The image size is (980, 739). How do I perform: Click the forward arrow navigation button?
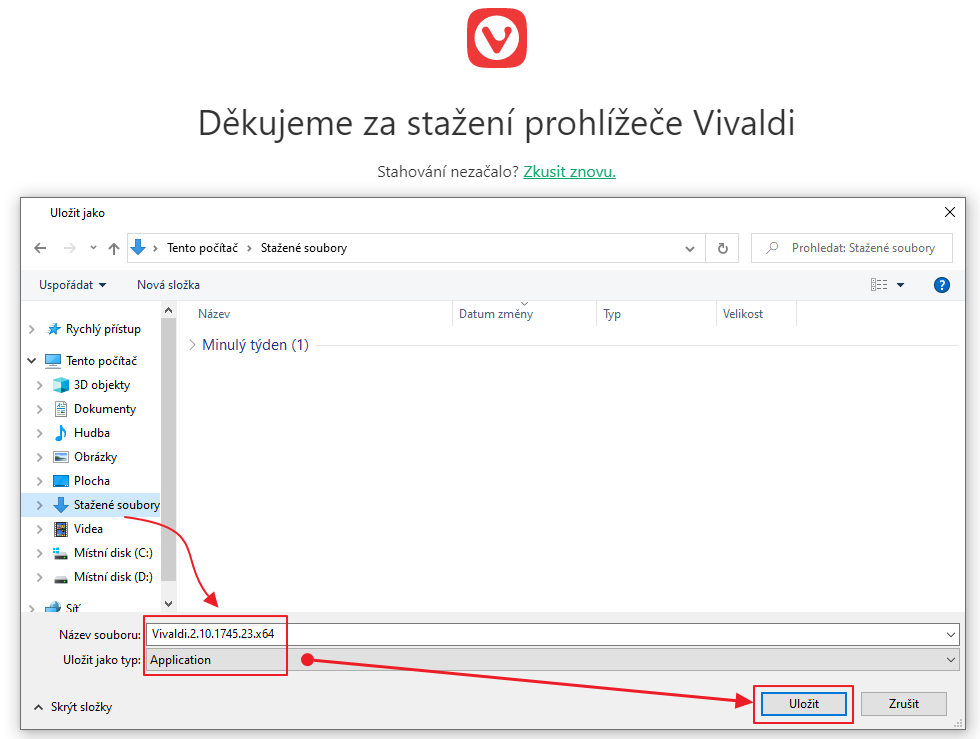click(69, 248)
